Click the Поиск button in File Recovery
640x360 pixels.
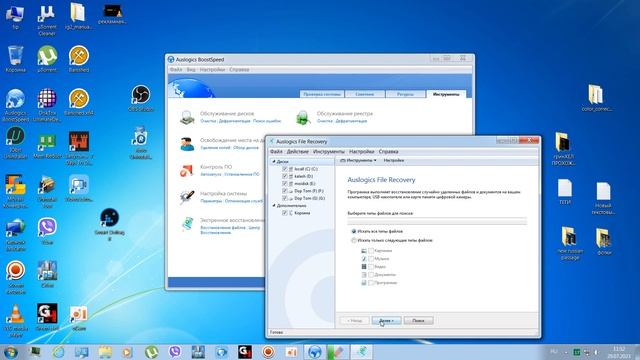click(x=418, y=321)
